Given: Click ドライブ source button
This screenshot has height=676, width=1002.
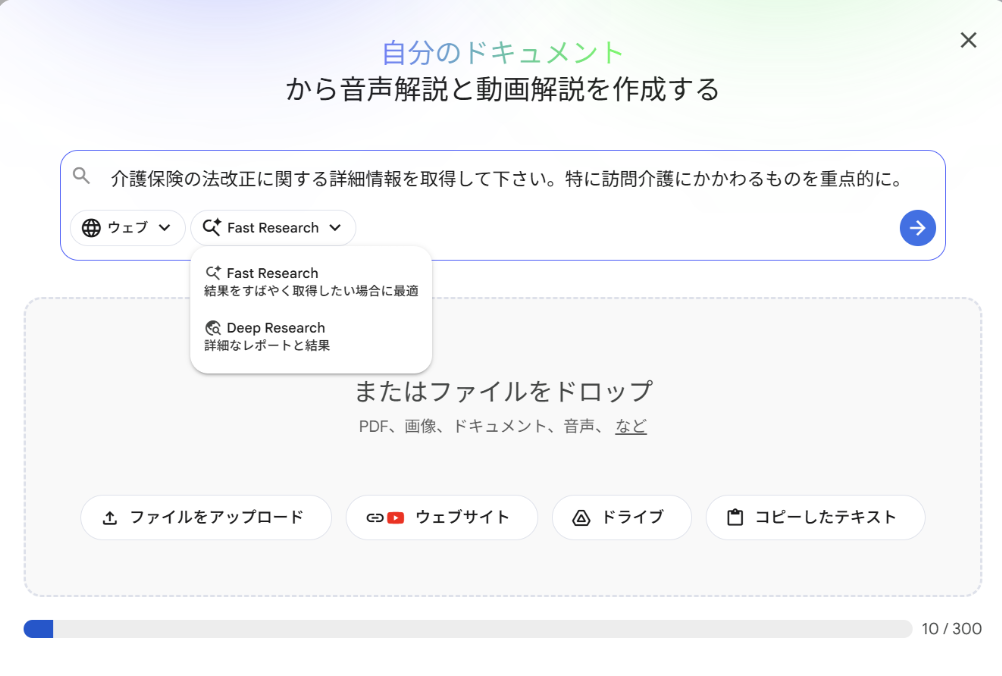Looking at the screenshot, I should coord(622,518).
